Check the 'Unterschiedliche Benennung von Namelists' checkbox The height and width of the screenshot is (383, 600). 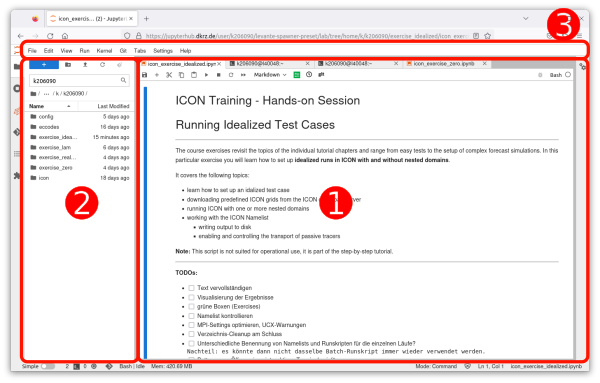[191, 344]
